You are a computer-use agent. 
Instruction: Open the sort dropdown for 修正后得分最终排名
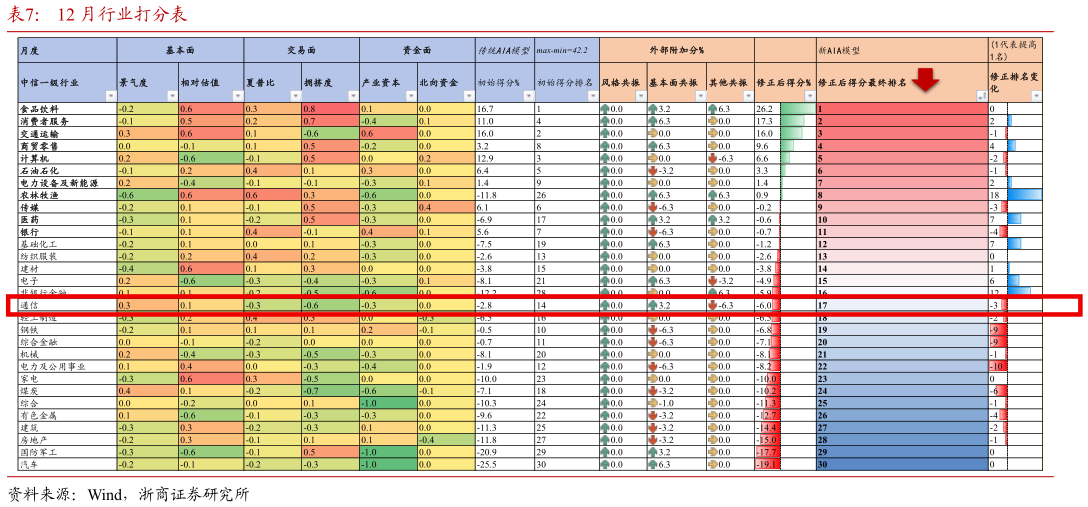coord(981,96)
